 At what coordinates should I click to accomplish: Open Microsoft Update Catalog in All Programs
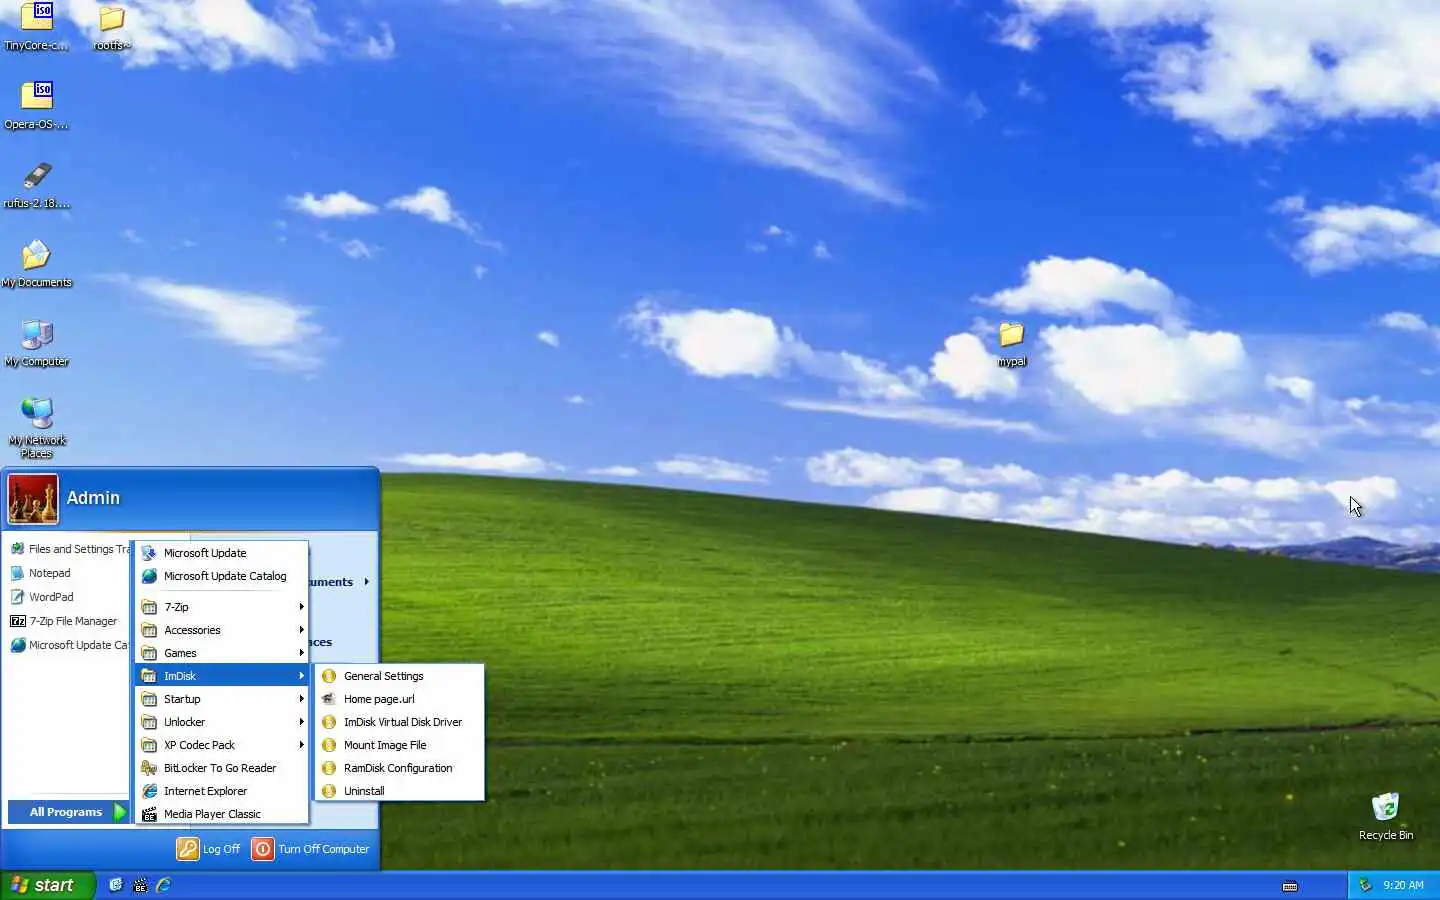222,576
